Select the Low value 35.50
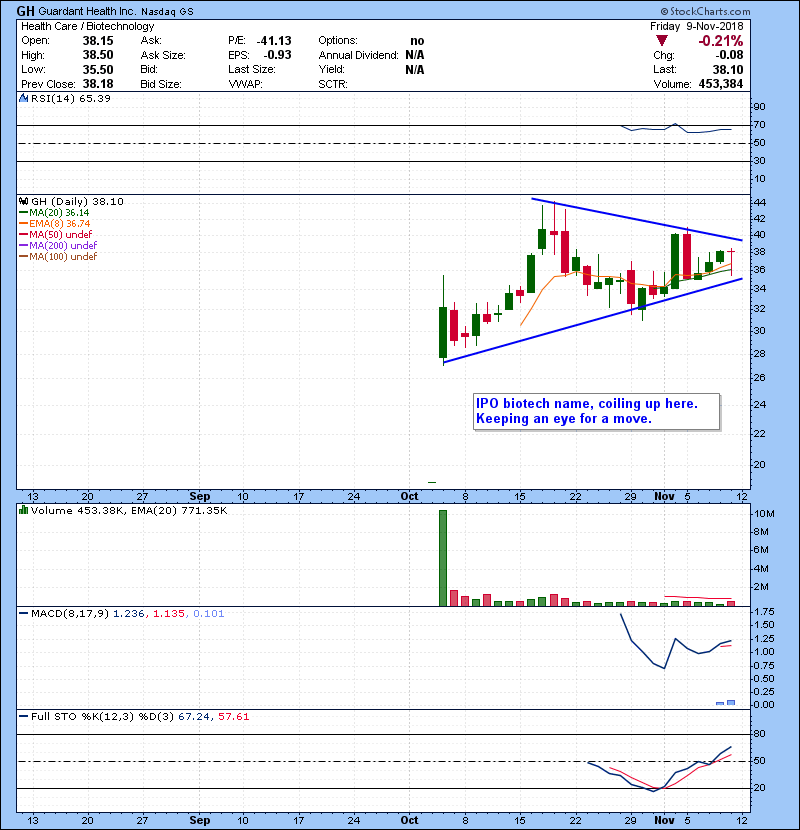Image resolution: width=800 pixels, height=830 pixels. point(98,69)
